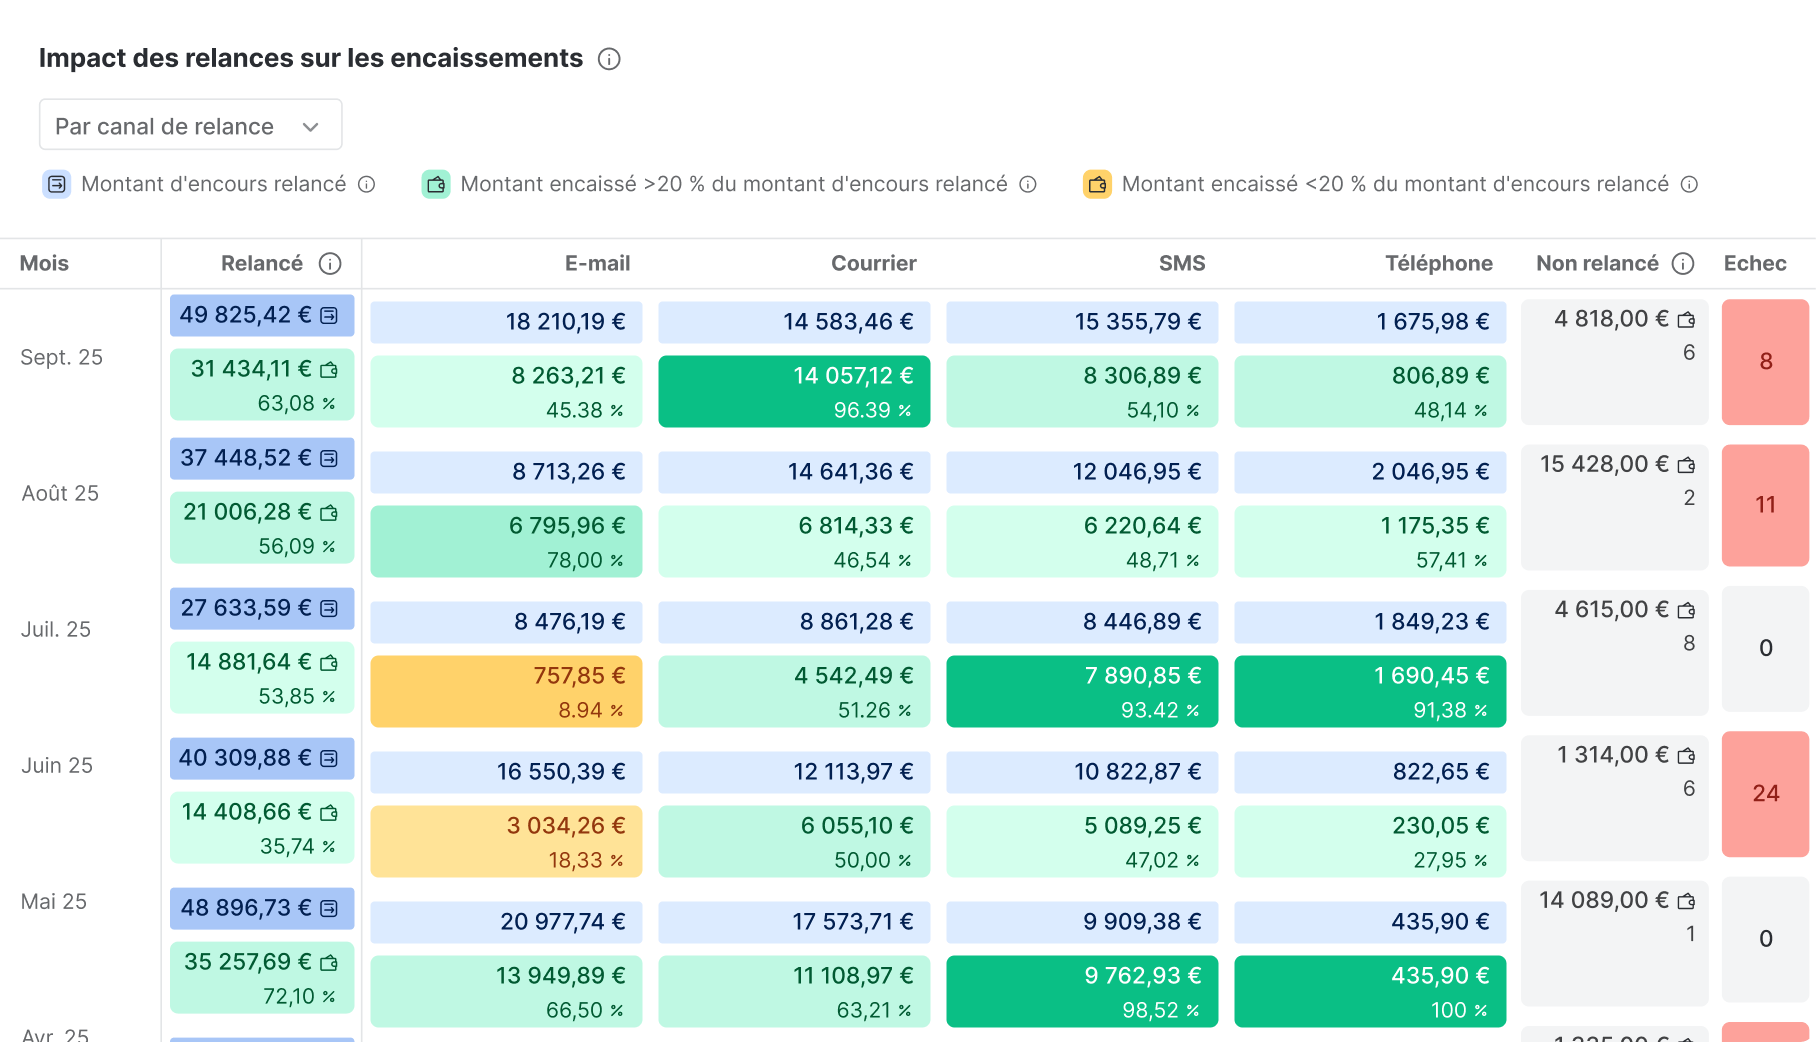Click the Echec column header
1816x1042 pixels.
[x=1755, y=264]
